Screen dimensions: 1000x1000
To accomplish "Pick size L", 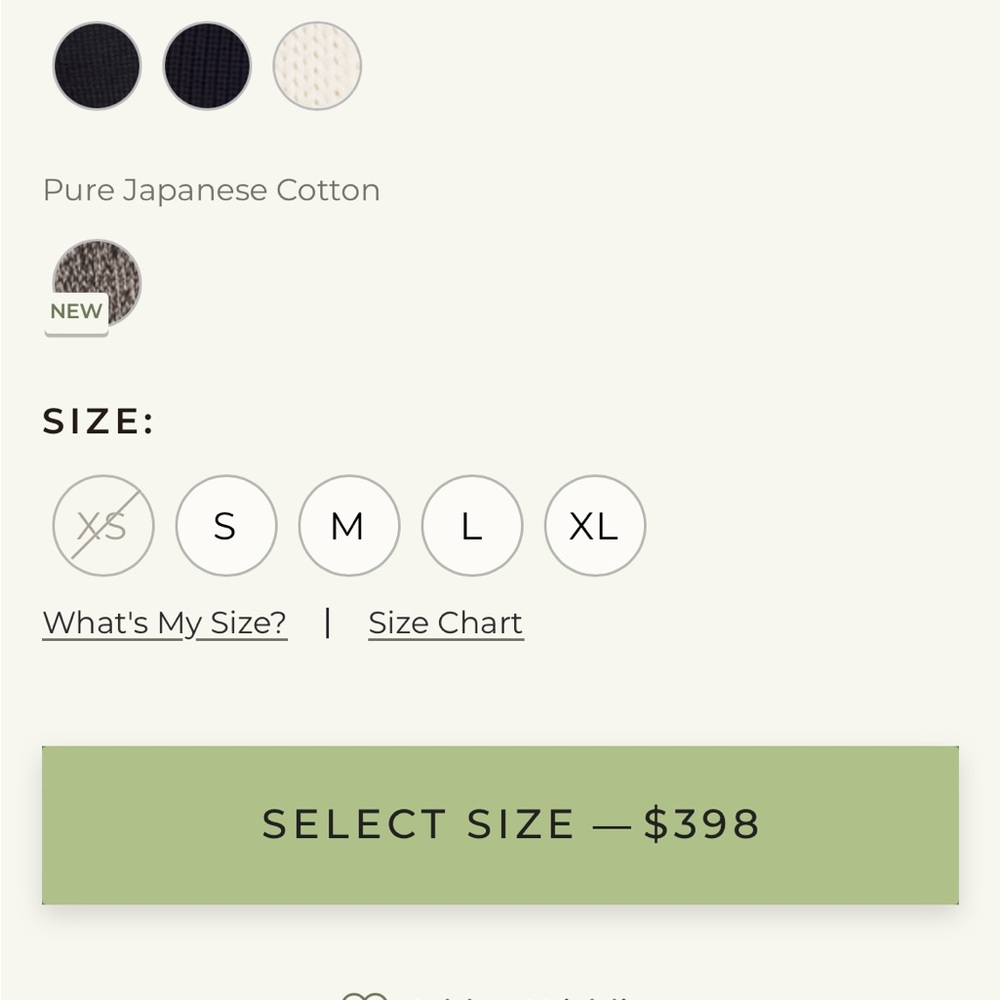I will [x=473, y=526].
